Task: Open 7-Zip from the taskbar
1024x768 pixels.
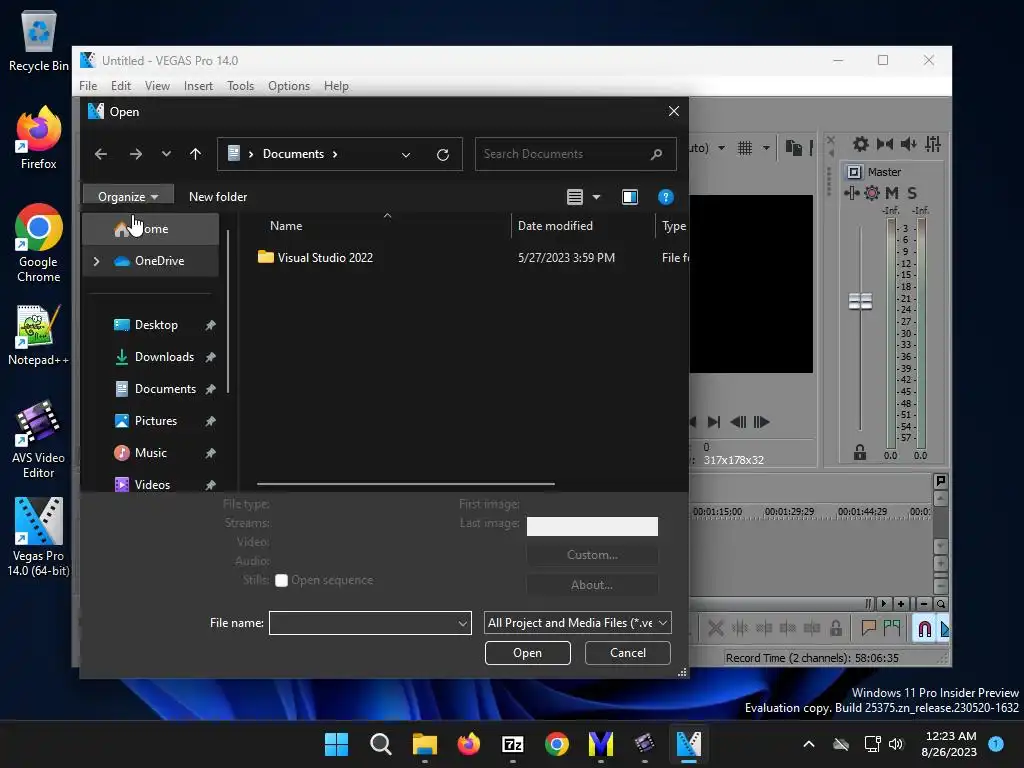Action: (x=513, y=744)
